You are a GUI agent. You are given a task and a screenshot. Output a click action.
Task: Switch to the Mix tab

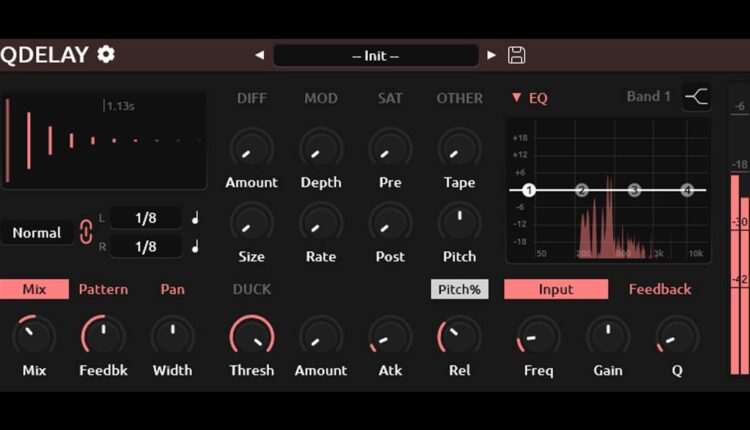pos(34,289)
